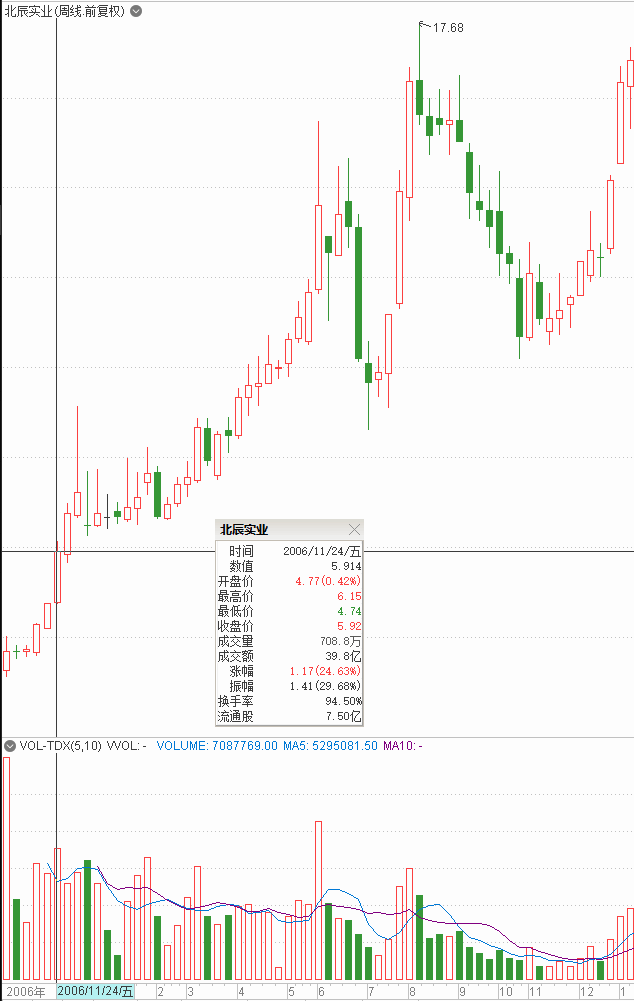Viewport: 634px width, 1001px height.
Task: Click month 6 on the time axis
Action: pos(321,991)
